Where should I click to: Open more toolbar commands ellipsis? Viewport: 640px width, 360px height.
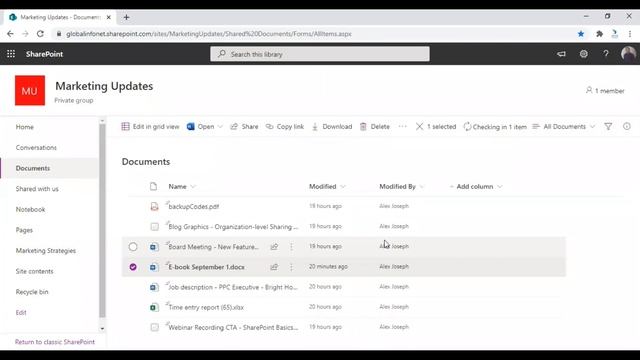(402, 127)
